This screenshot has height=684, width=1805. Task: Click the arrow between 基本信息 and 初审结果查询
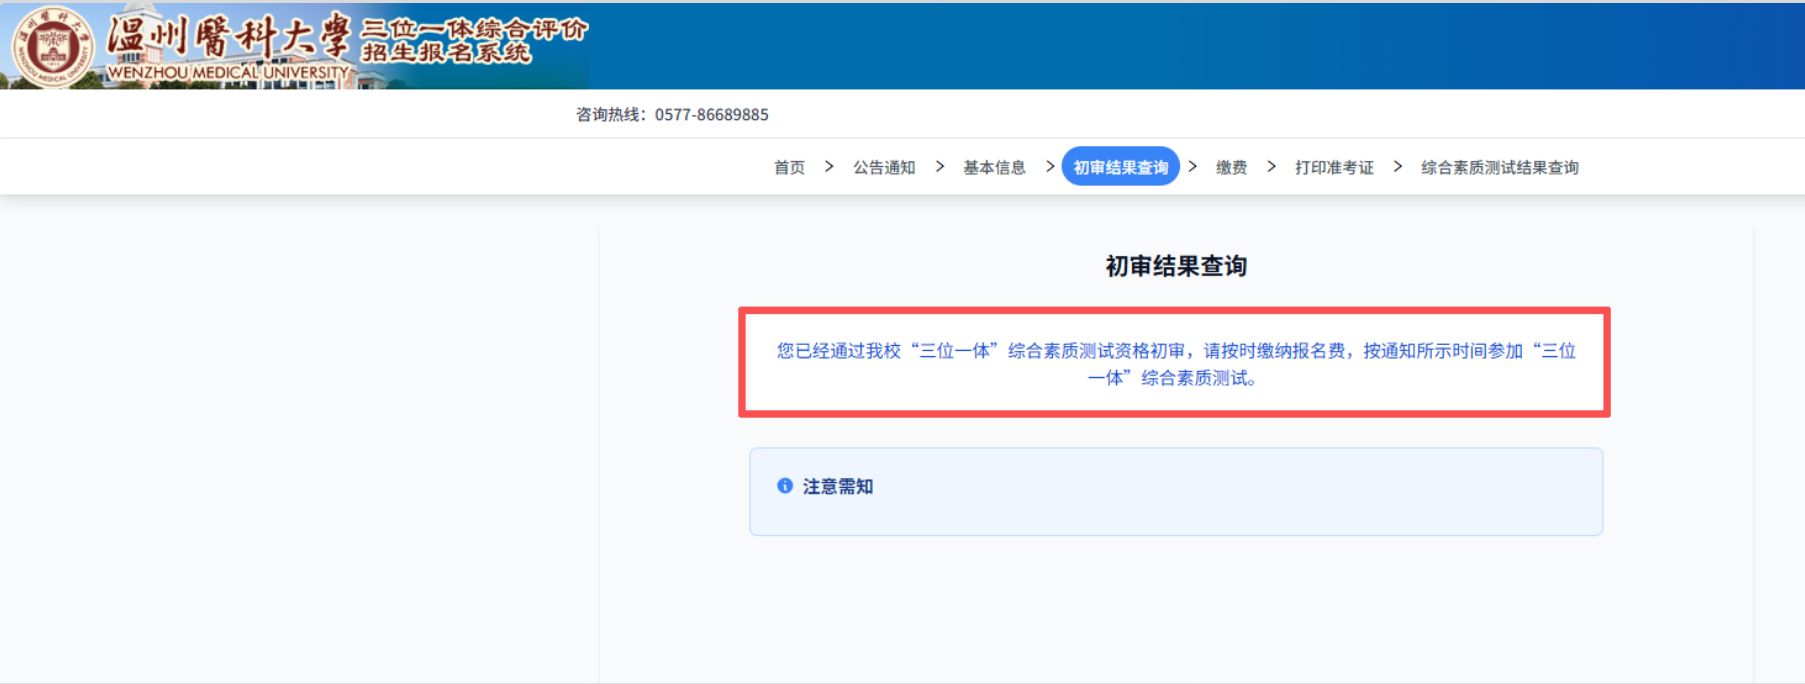tap(1050, 167)
